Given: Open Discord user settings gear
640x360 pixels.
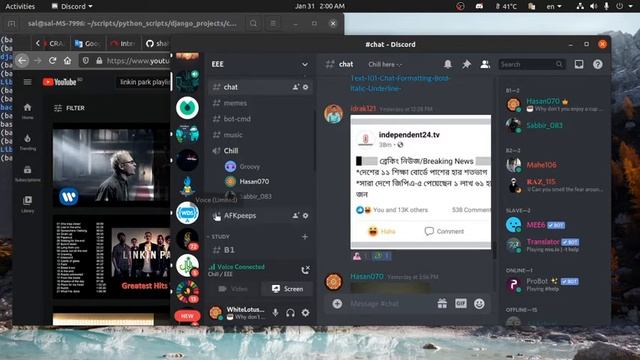Looking at the screenshot, I should [x=305, y=313].
